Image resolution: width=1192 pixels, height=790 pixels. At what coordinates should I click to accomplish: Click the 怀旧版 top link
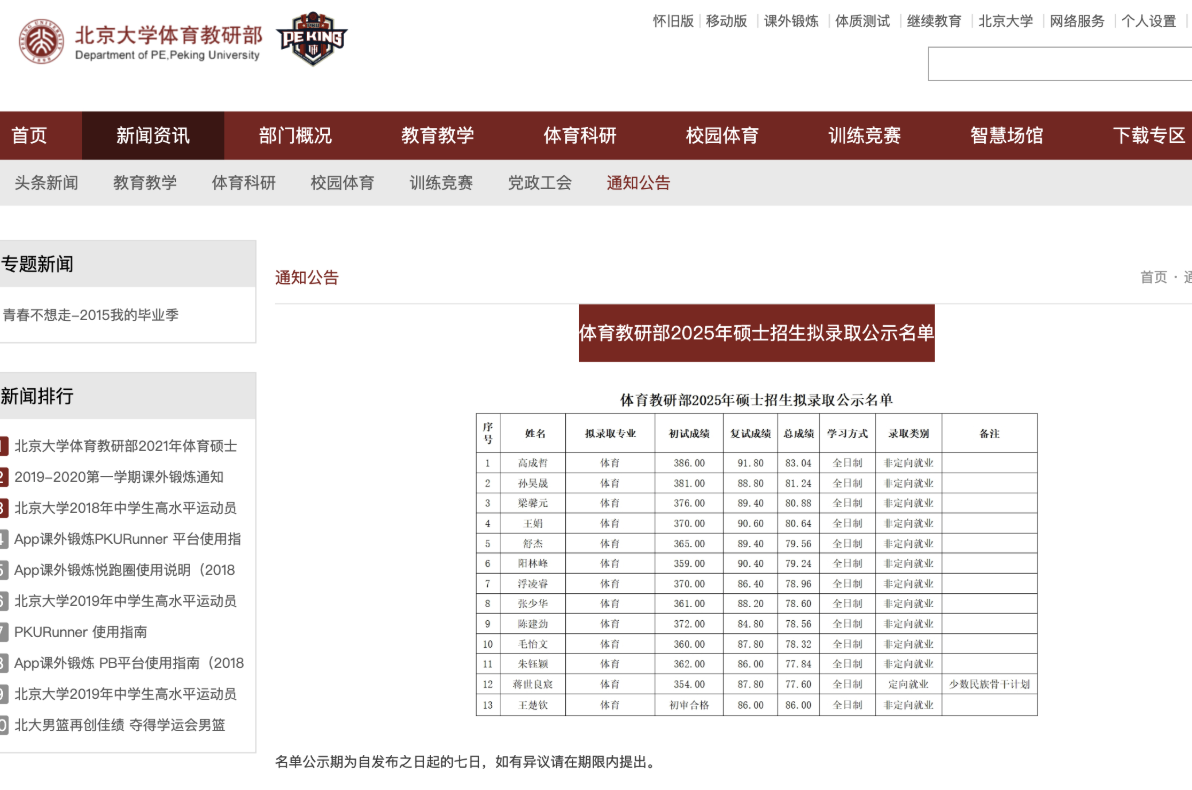[673, 21]
